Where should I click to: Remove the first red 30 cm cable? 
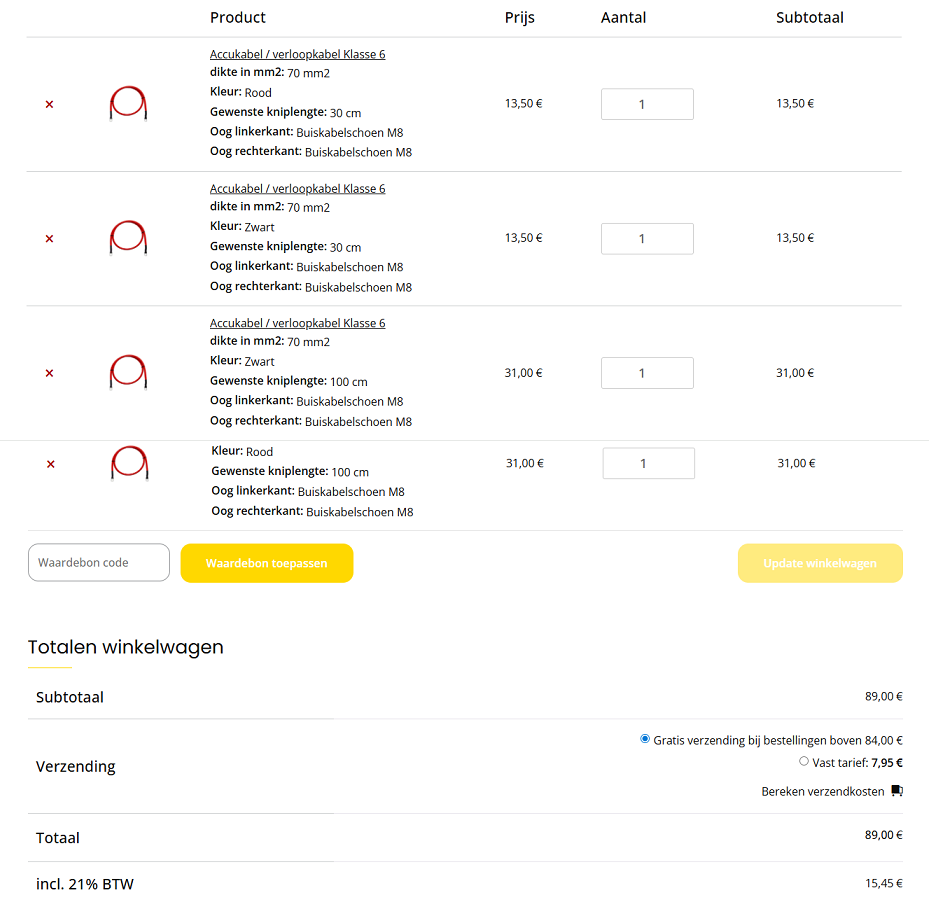[49, 104]
